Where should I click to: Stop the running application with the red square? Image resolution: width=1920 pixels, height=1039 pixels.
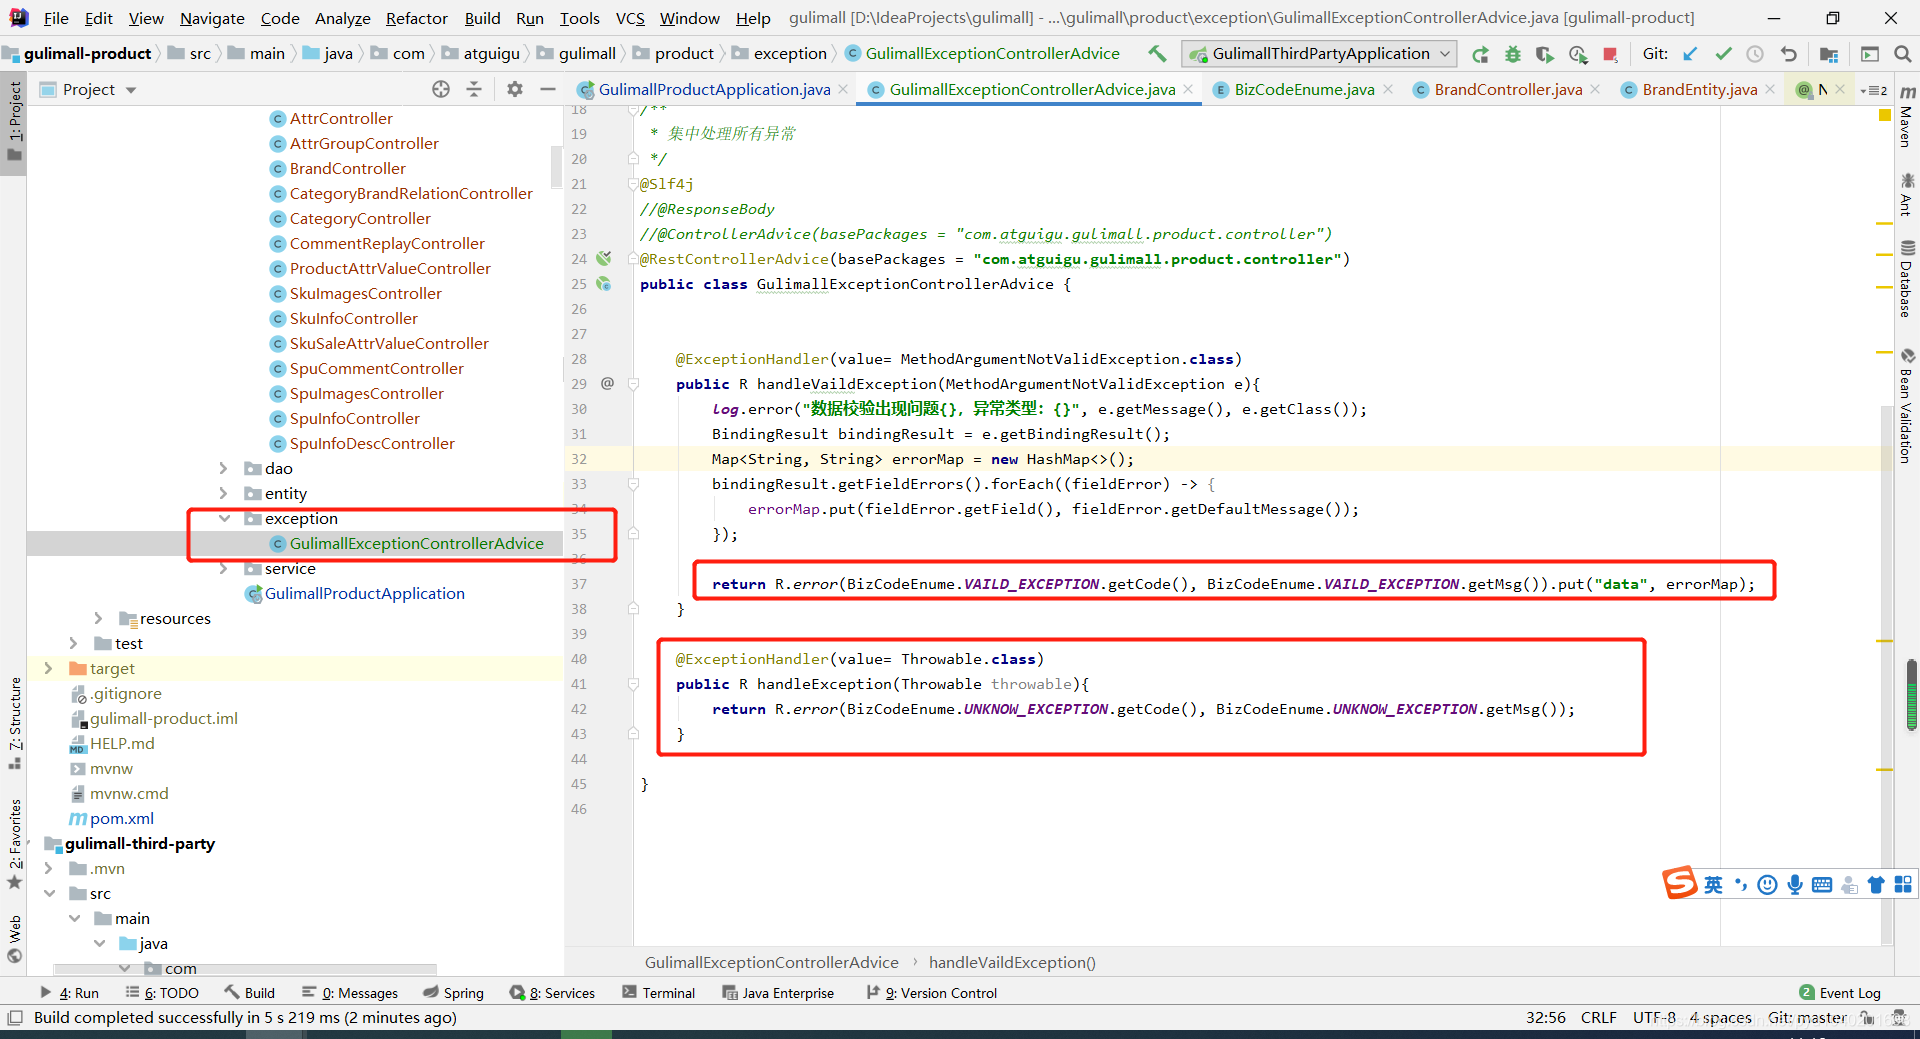tap(1610, 54)
